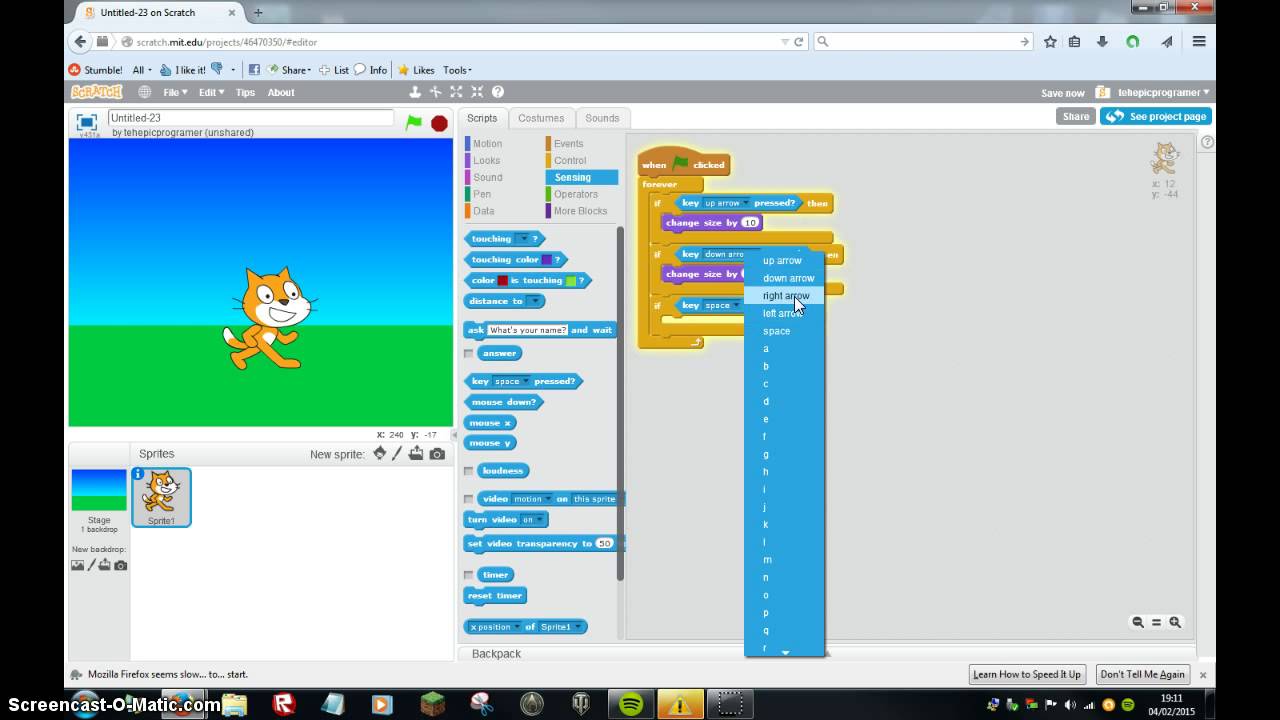Zoom in the scripts area
The height and width of the screenshot is (720, 1280).
[x=1175, y=622]
